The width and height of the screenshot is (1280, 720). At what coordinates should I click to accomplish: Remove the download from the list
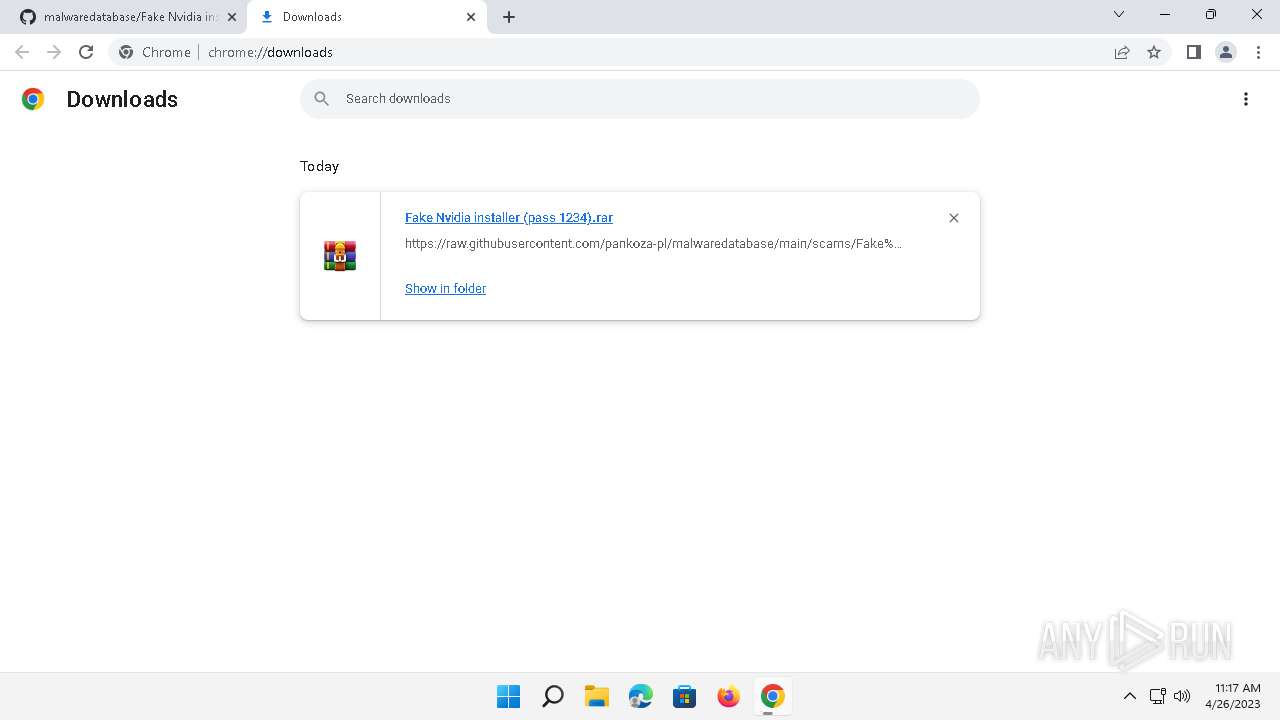pos(954,218)
